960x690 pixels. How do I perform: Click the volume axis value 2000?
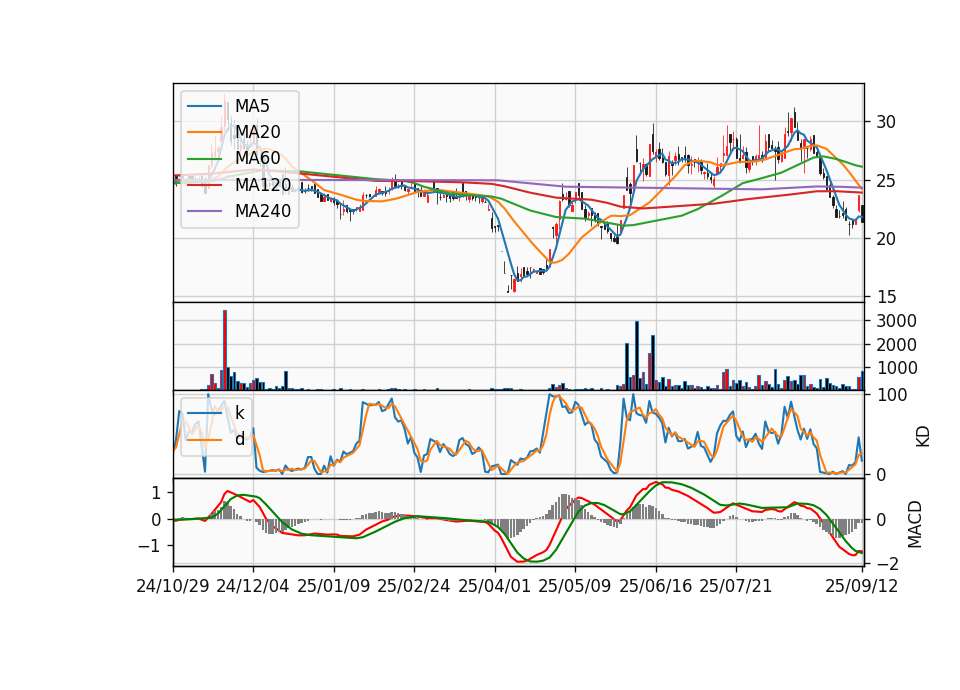(x=896, y=345)
